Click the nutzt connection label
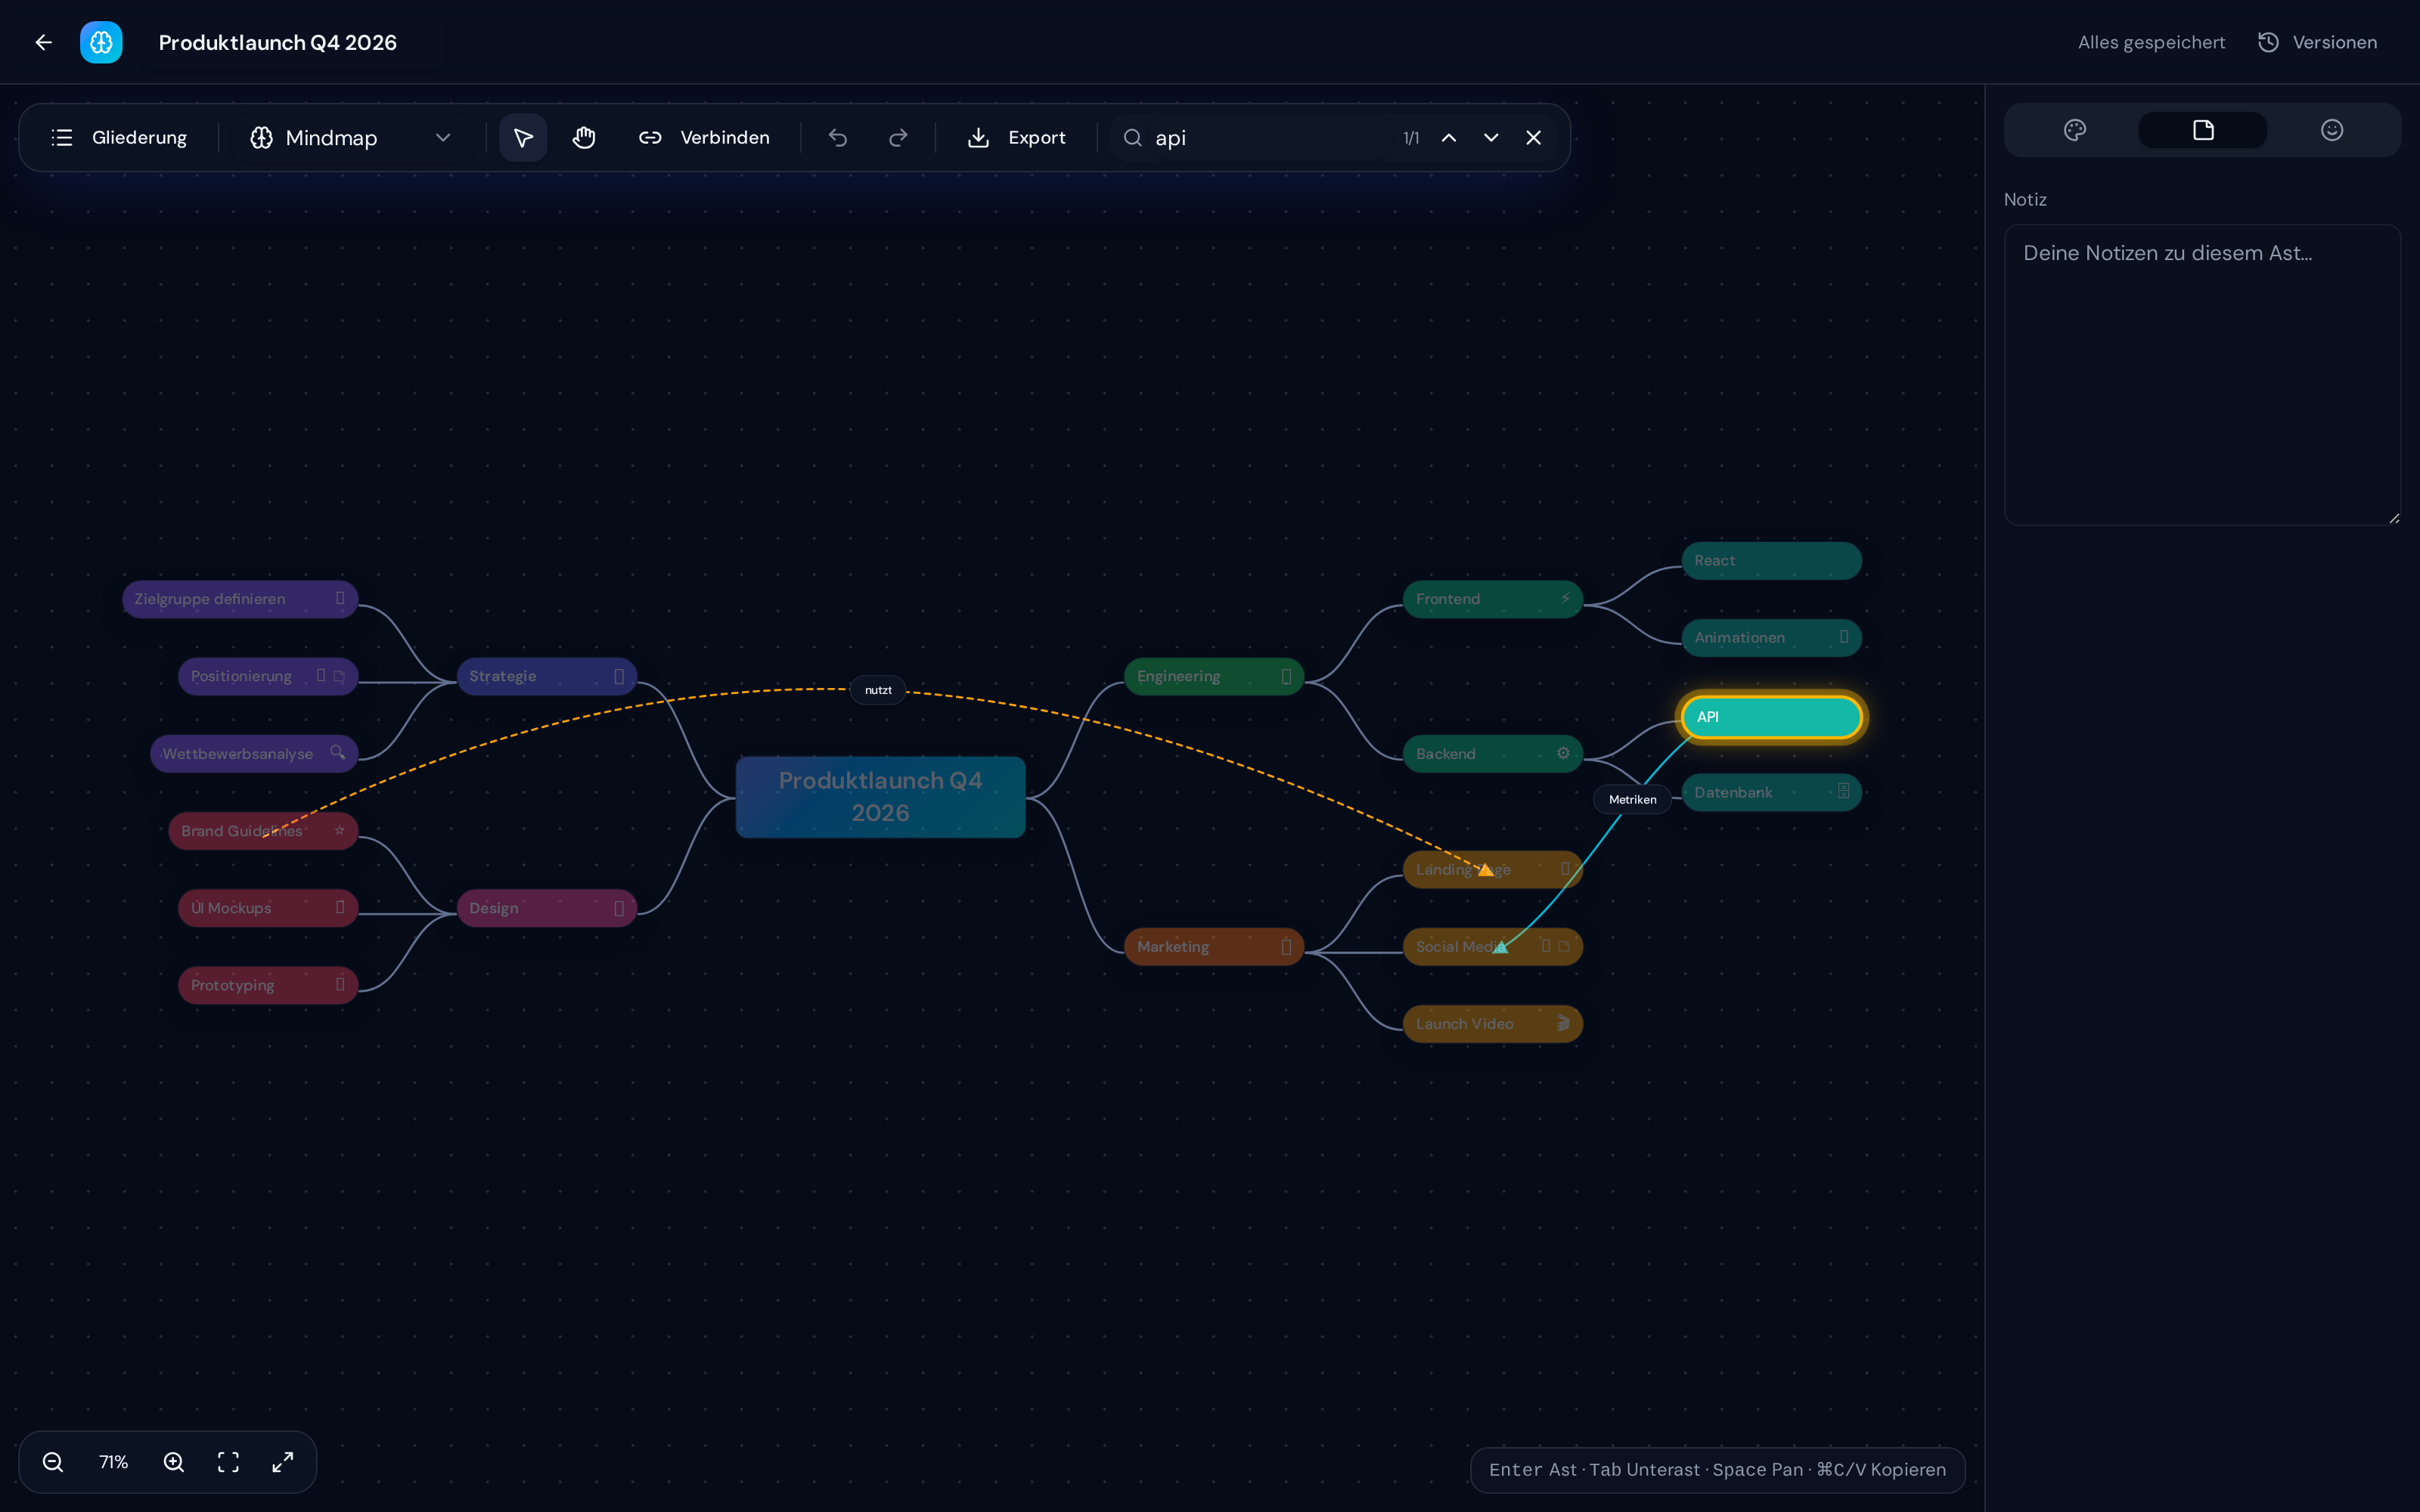Screen dimensions: 2420x1512 [x=878, y=690]
